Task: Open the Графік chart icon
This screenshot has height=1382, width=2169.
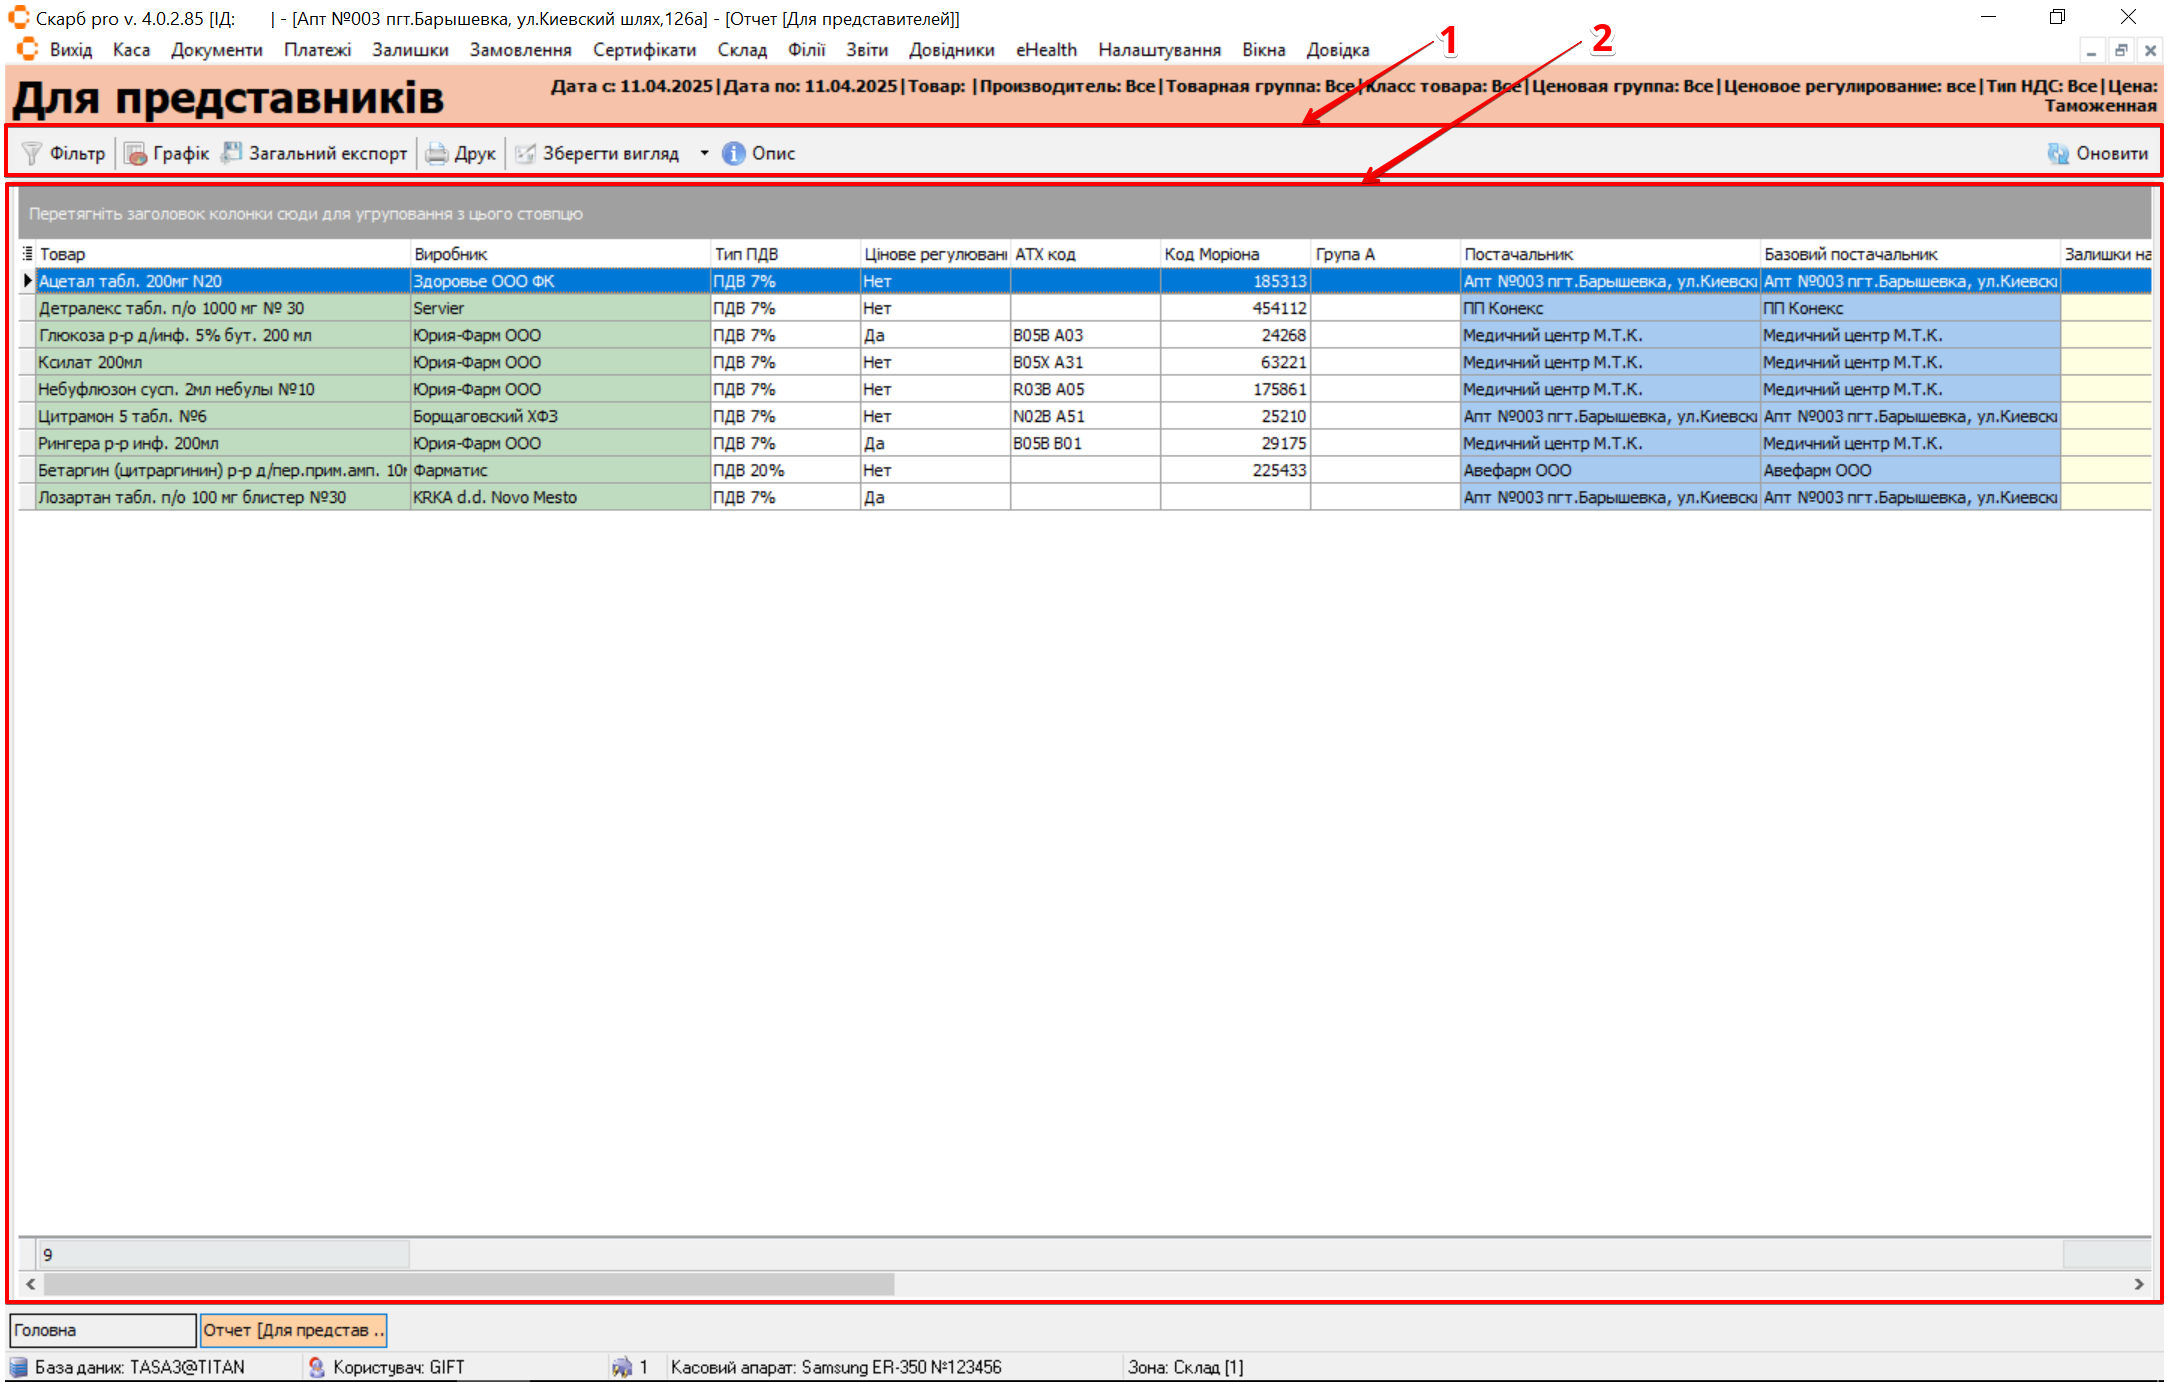Action: 135,153
